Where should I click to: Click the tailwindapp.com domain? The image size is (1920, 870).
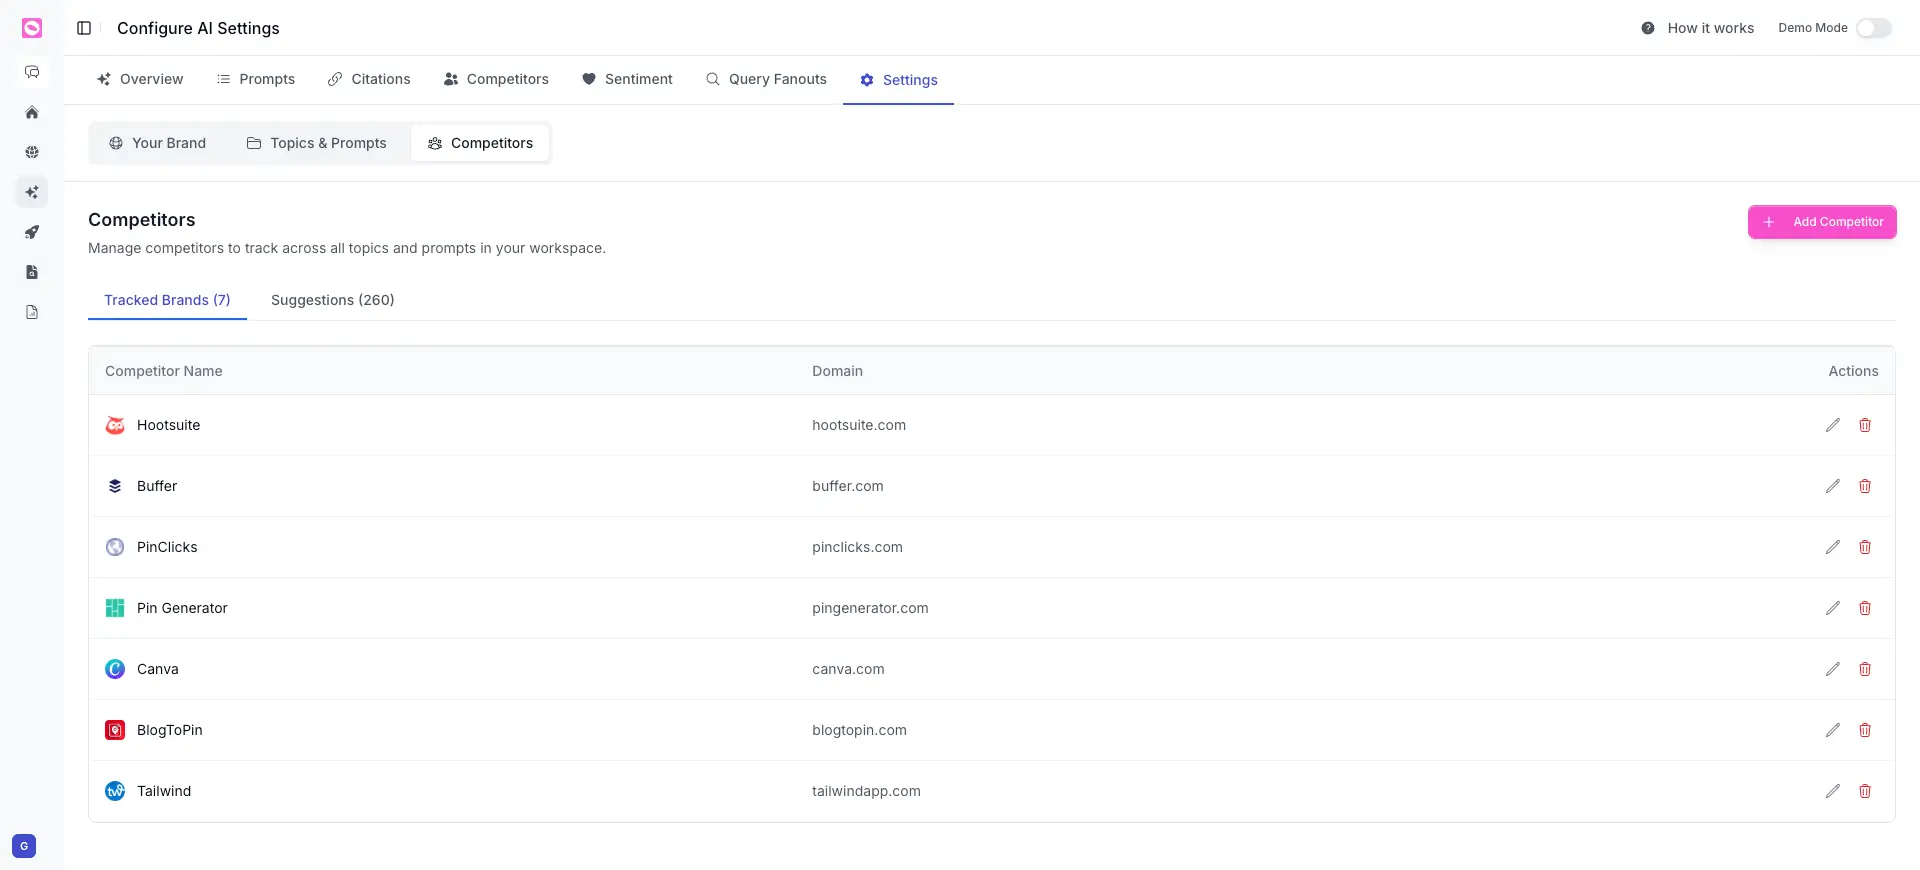point(866,791)
